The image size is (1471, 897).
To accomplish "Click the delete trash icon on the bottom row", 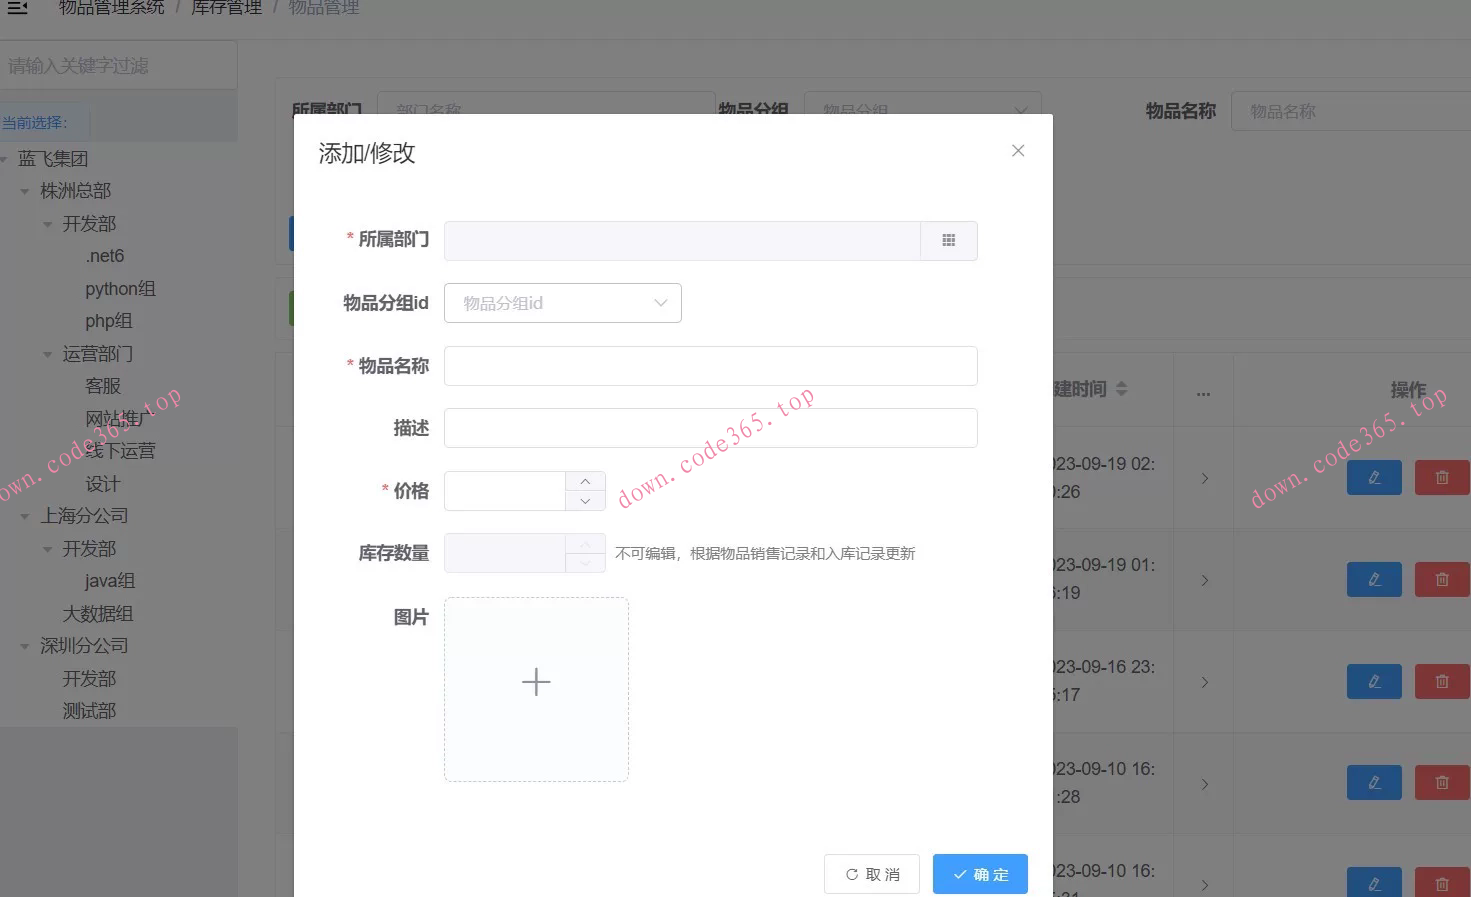I will pyautogui.click(x=1441, y=884).
